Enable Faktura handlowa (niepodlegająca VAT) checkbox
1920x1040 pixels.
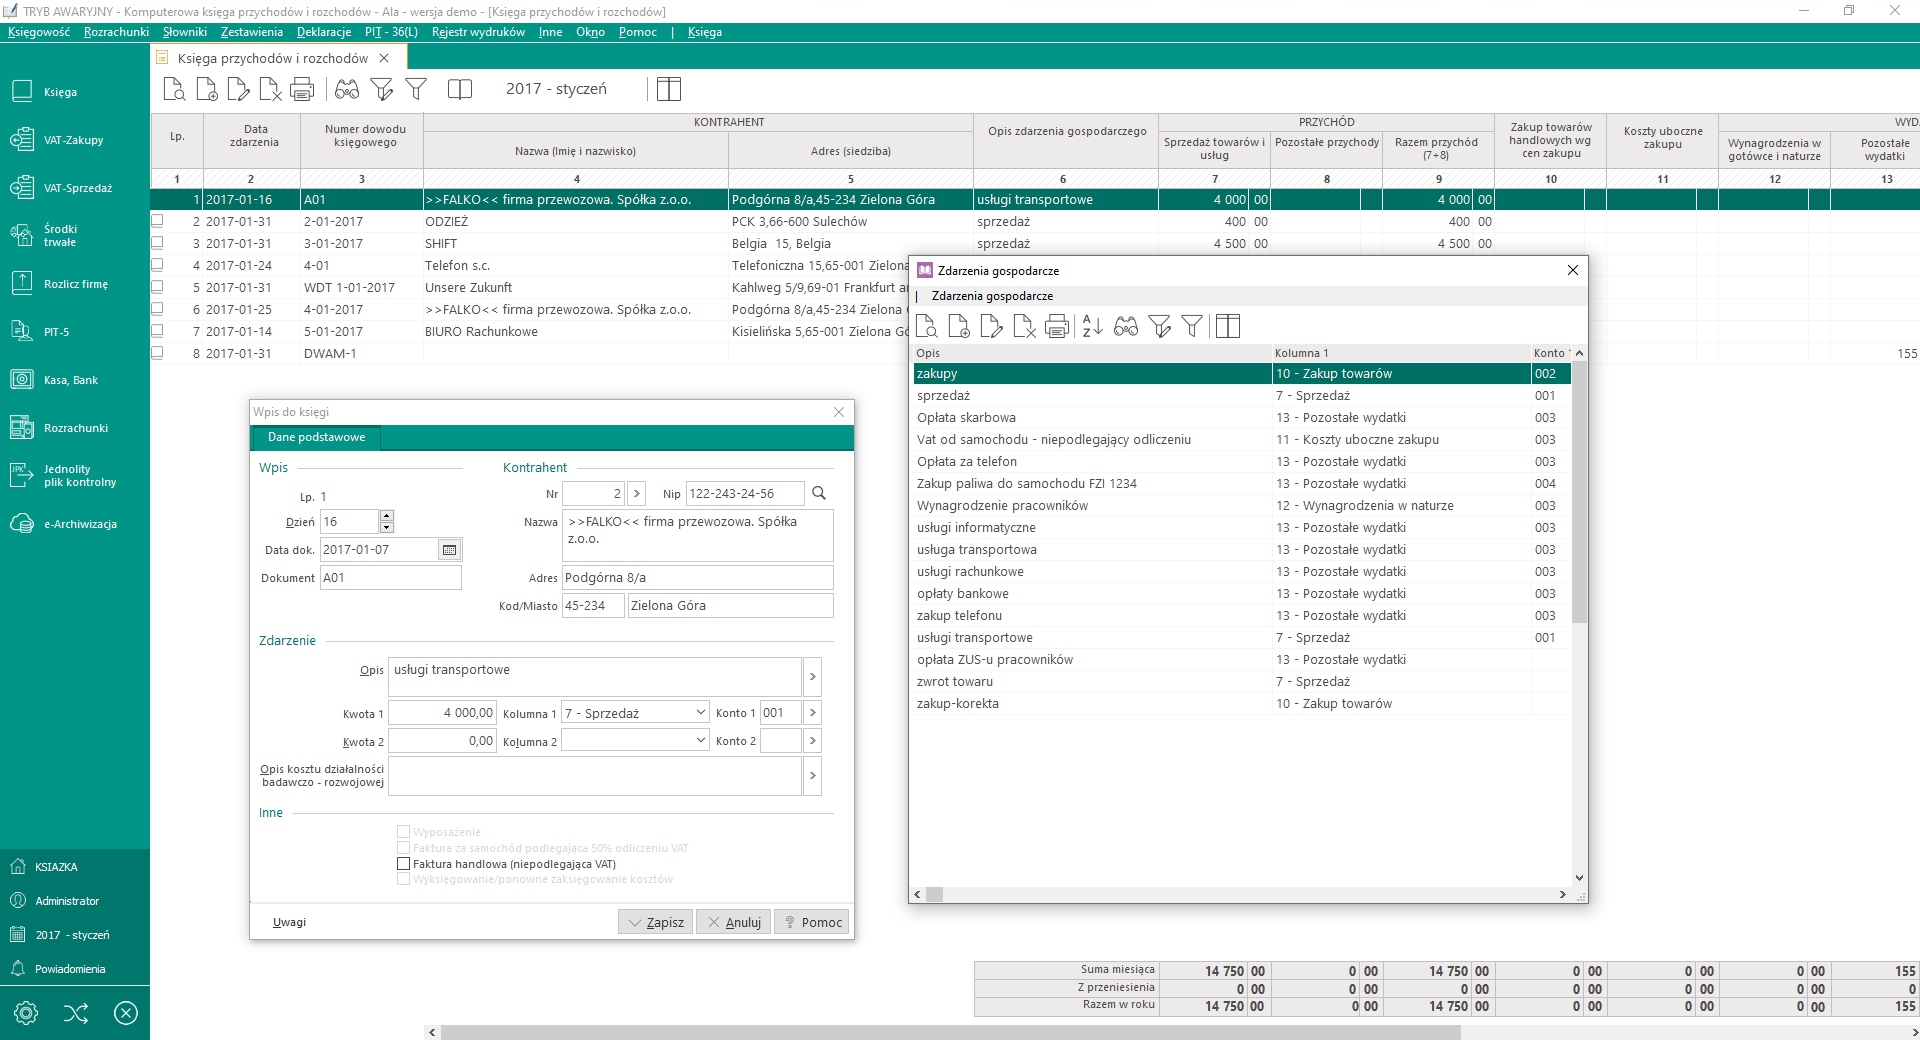404,864
